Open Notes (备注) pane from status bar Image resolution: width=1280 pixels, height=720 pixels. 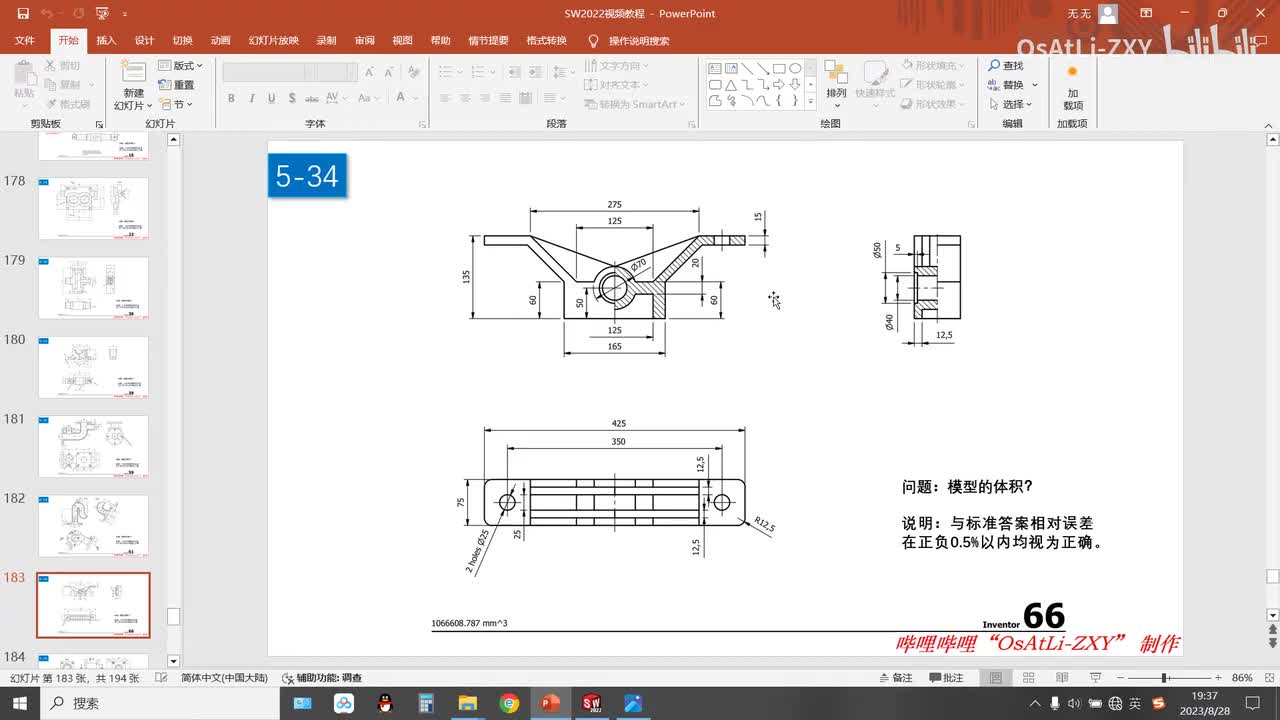pyautogui.click(x=896, y=677)
